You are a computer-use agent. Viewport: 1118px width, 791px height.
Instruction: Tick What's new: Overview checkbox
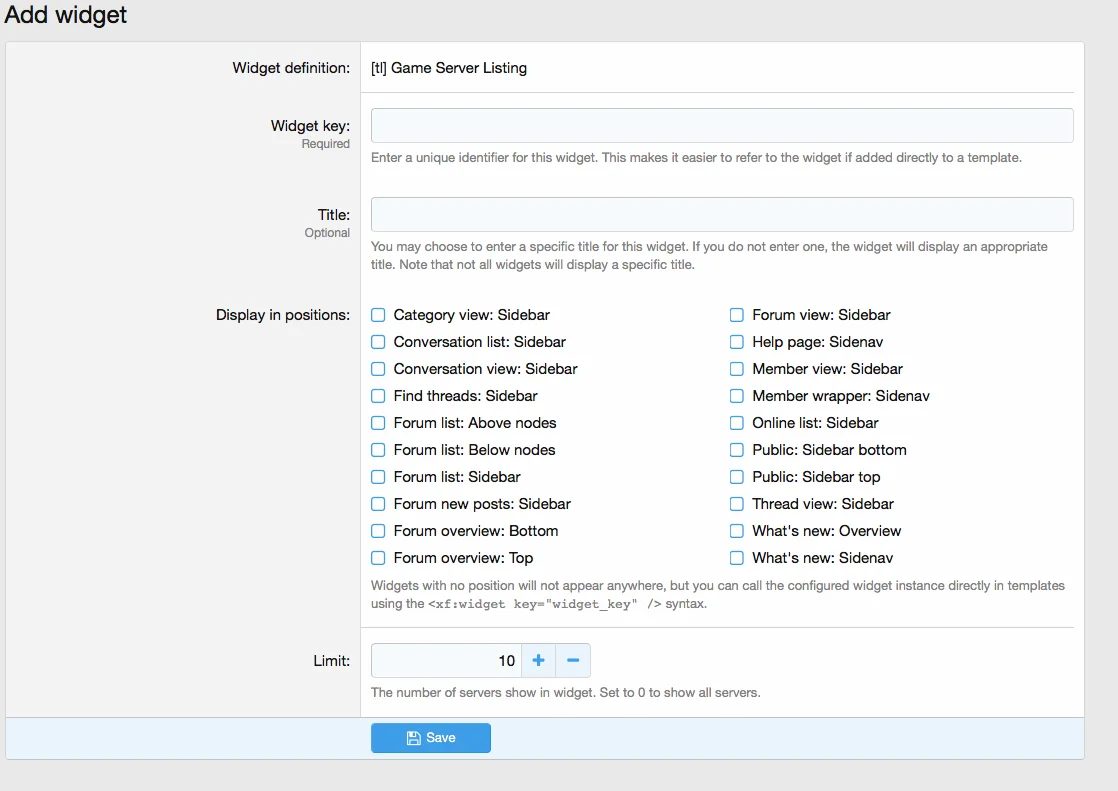[737, 531]
